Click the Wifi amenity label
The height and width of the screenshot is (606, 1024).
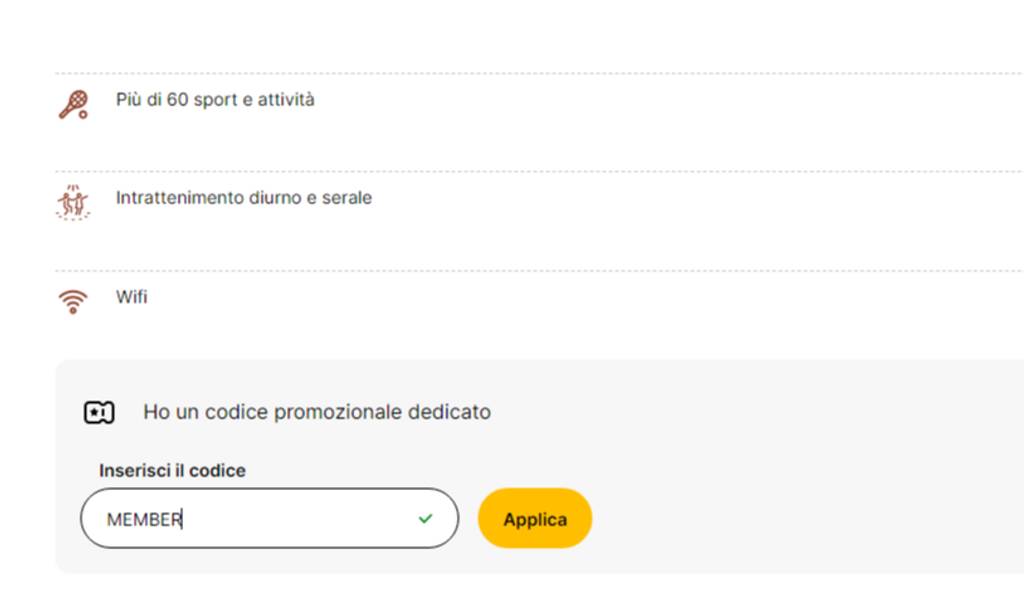[x=131, y=297]
